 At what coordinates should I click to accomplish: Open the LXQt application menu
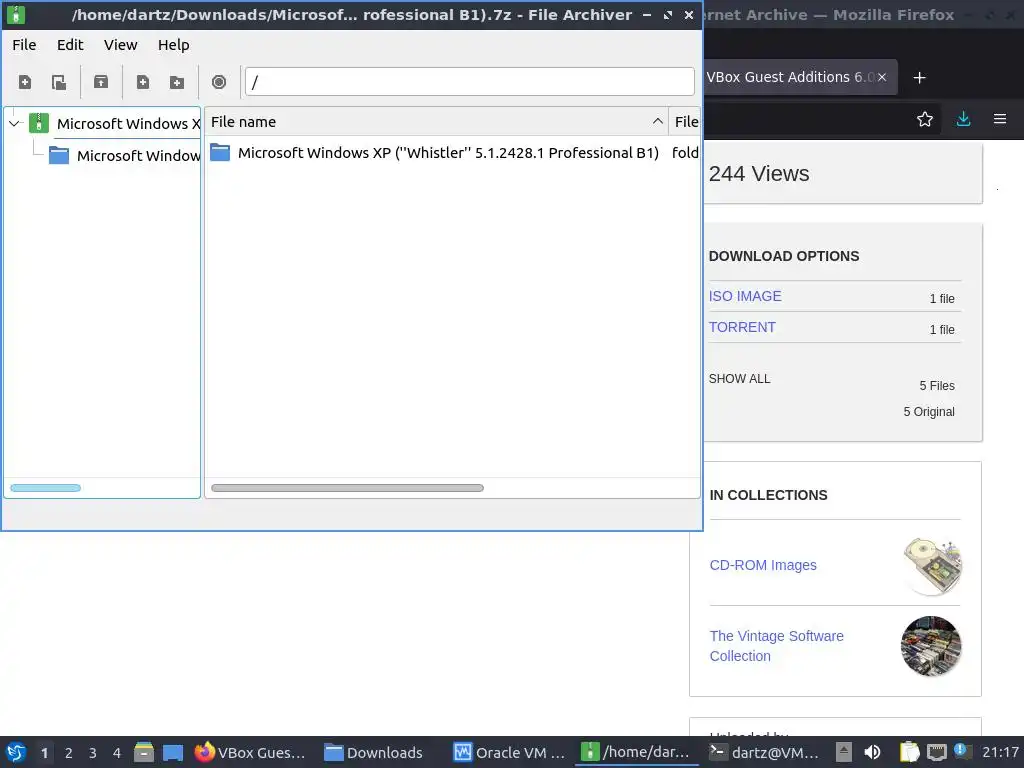pyautogui.click(x=16, y=752)
